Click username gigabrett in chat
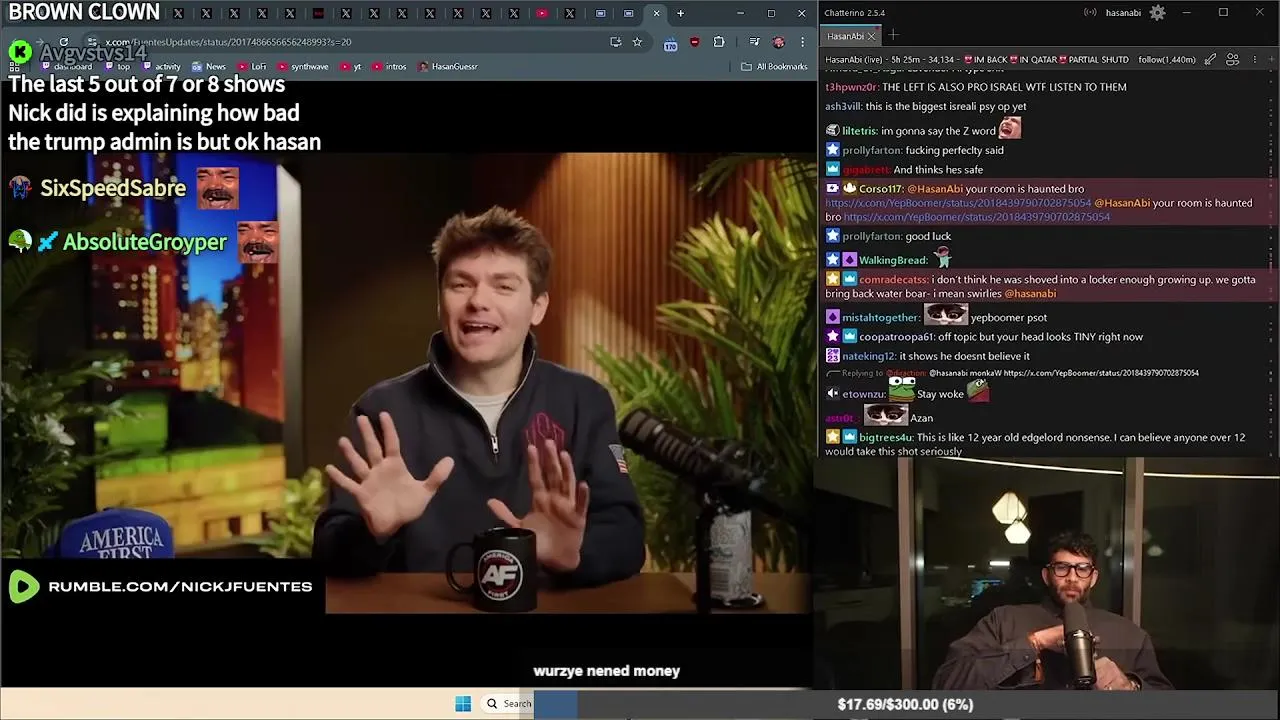 point(866,170)
